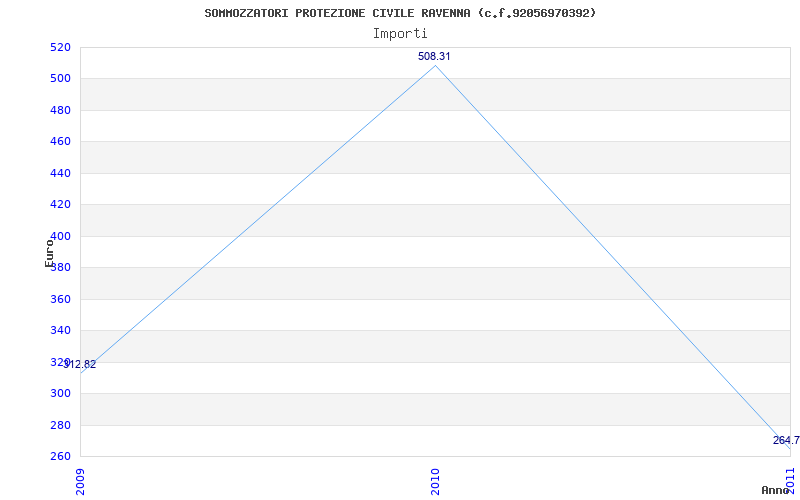Click the 500 y-axis tick label
Viewport: 800px width, 500px height.
[60, 79]
